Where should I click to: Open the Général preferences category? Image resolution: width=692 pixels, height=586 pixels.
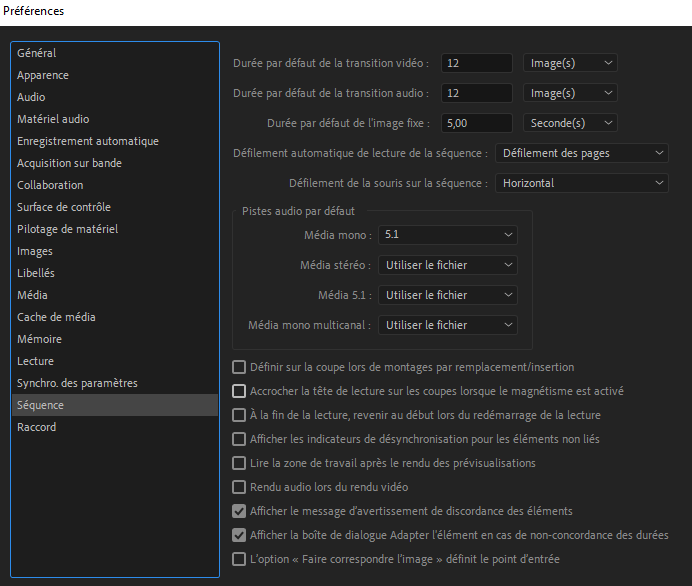point(115,53)
